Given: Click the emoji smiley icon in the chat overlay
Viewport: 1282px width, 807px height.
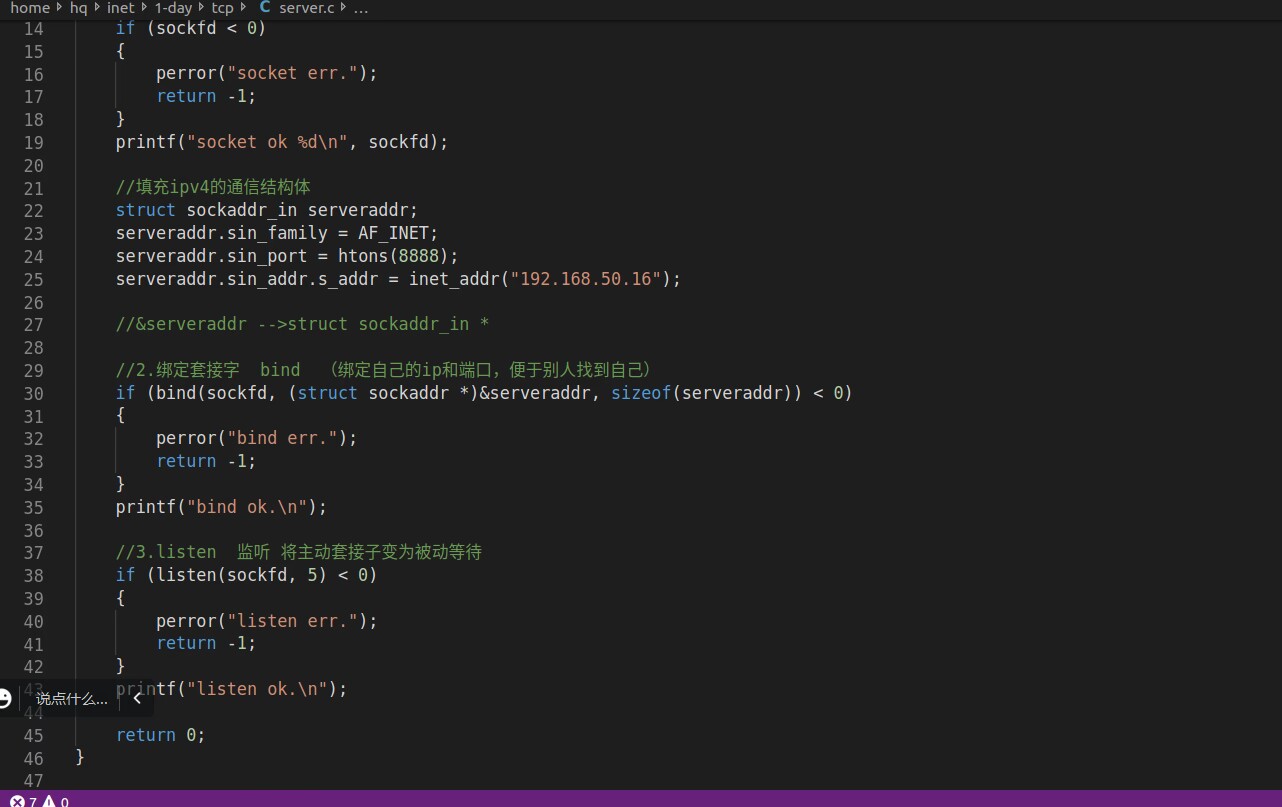Looking at the screenshot, I should pos(4,698).
